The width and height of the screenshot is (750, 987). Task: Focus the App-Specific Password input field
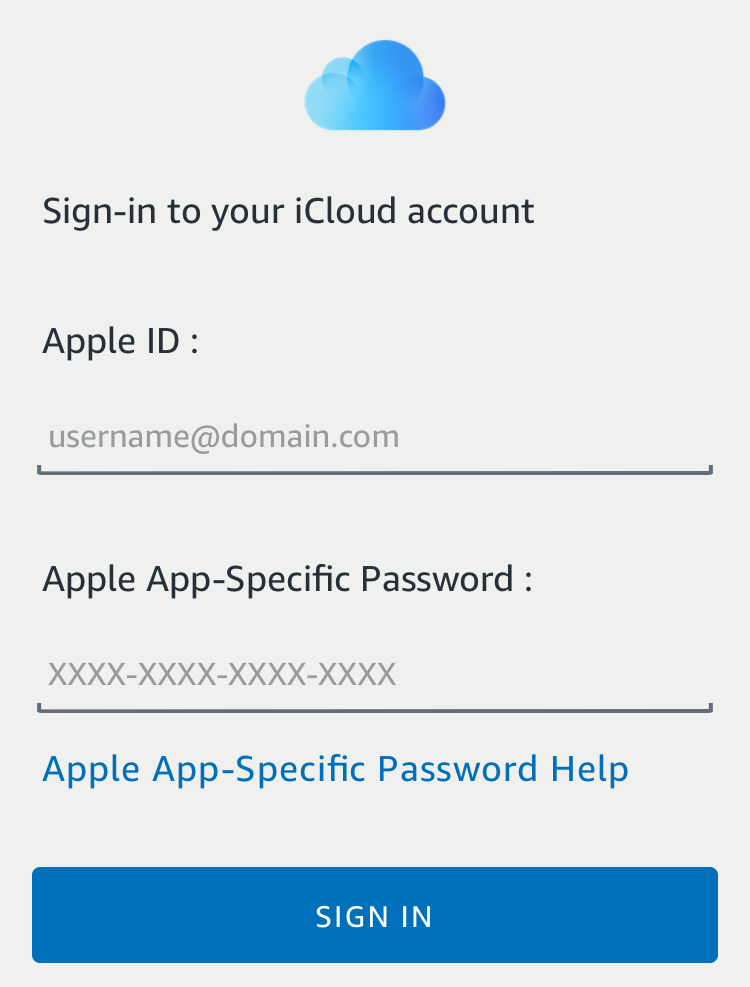pos(375,674)
